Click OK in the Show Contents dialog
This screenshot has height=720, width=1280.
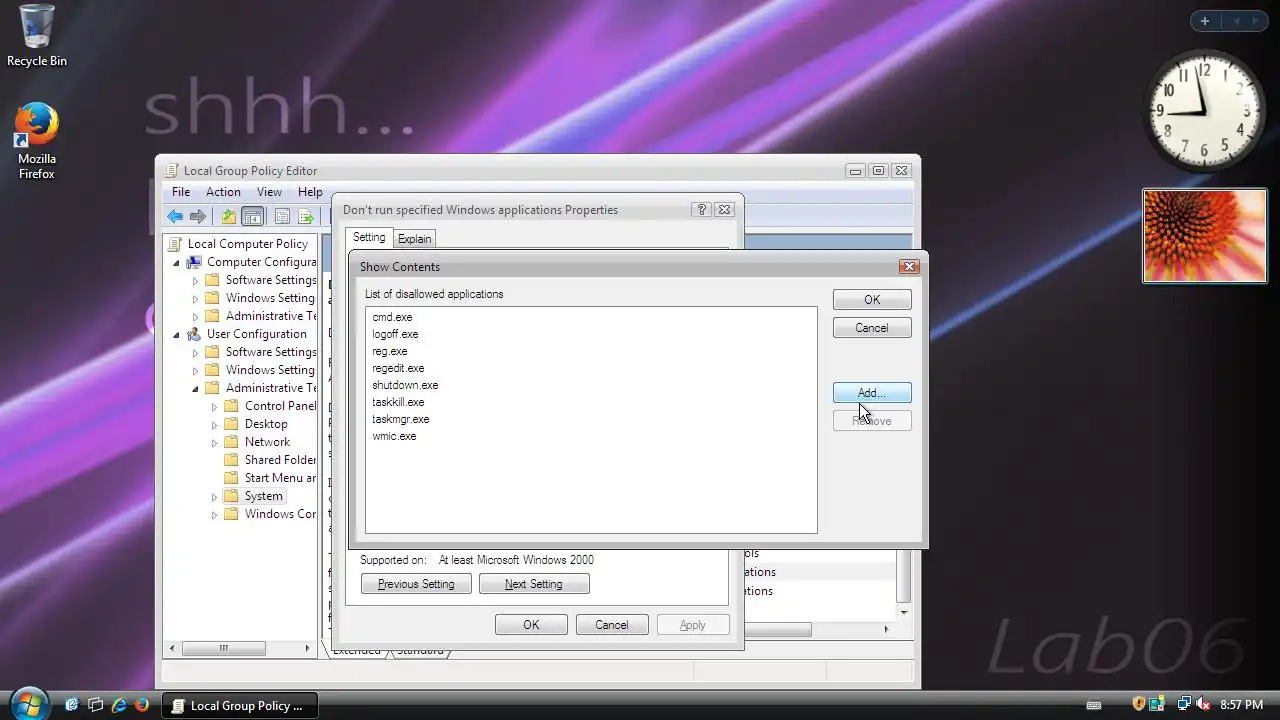pyautogui.click(x=872, y=300)
